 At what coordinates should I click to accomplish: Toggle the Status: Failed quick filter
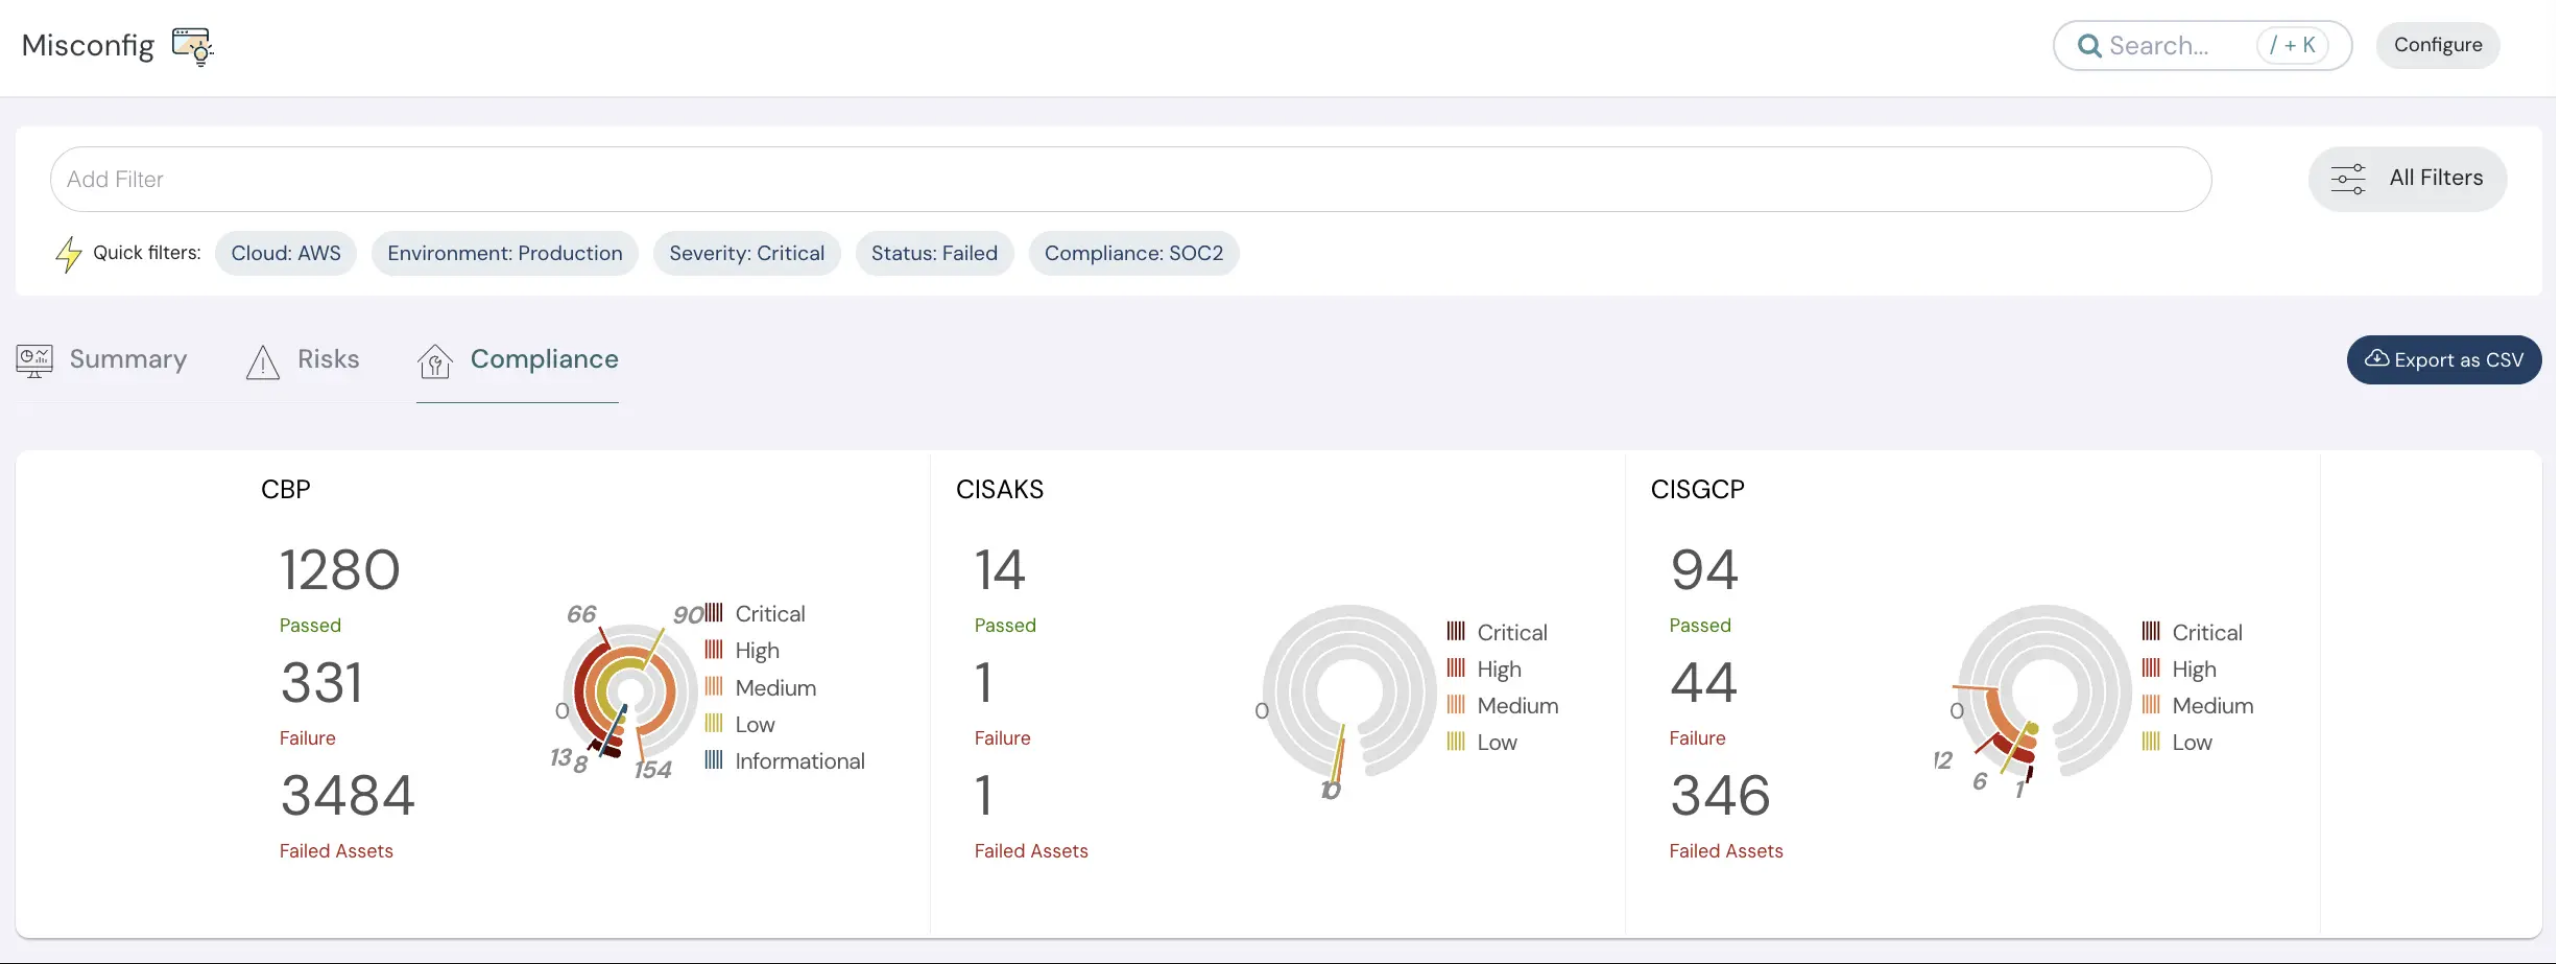coord(933,253)
